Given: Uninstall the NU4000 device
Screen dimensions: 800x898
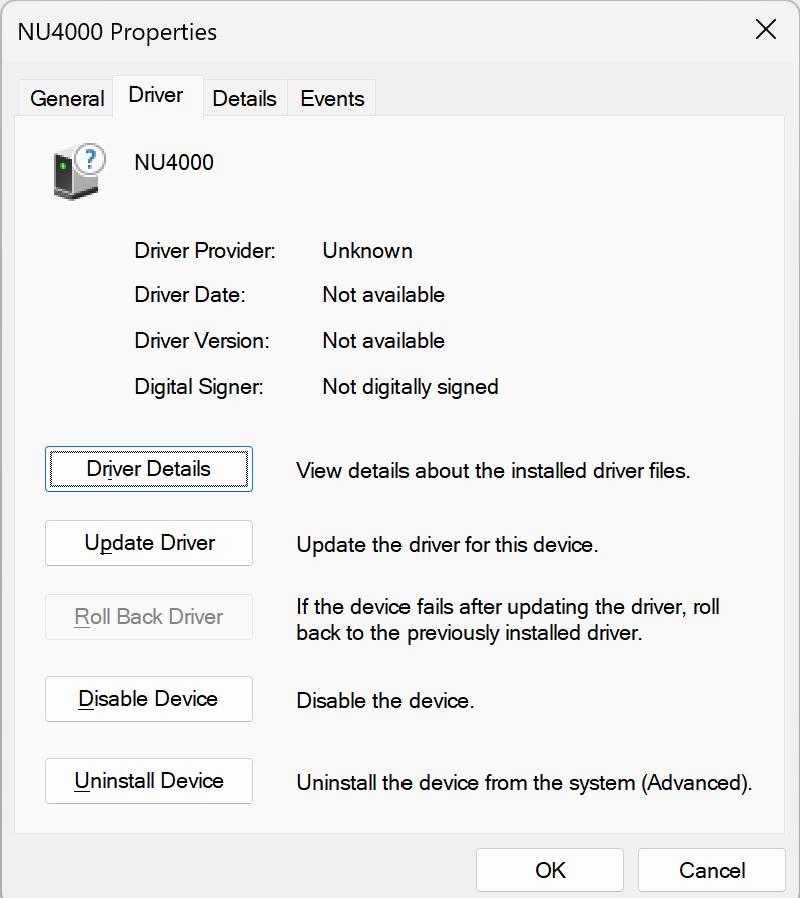Looking at the screenshot, I should coord(148,781).
